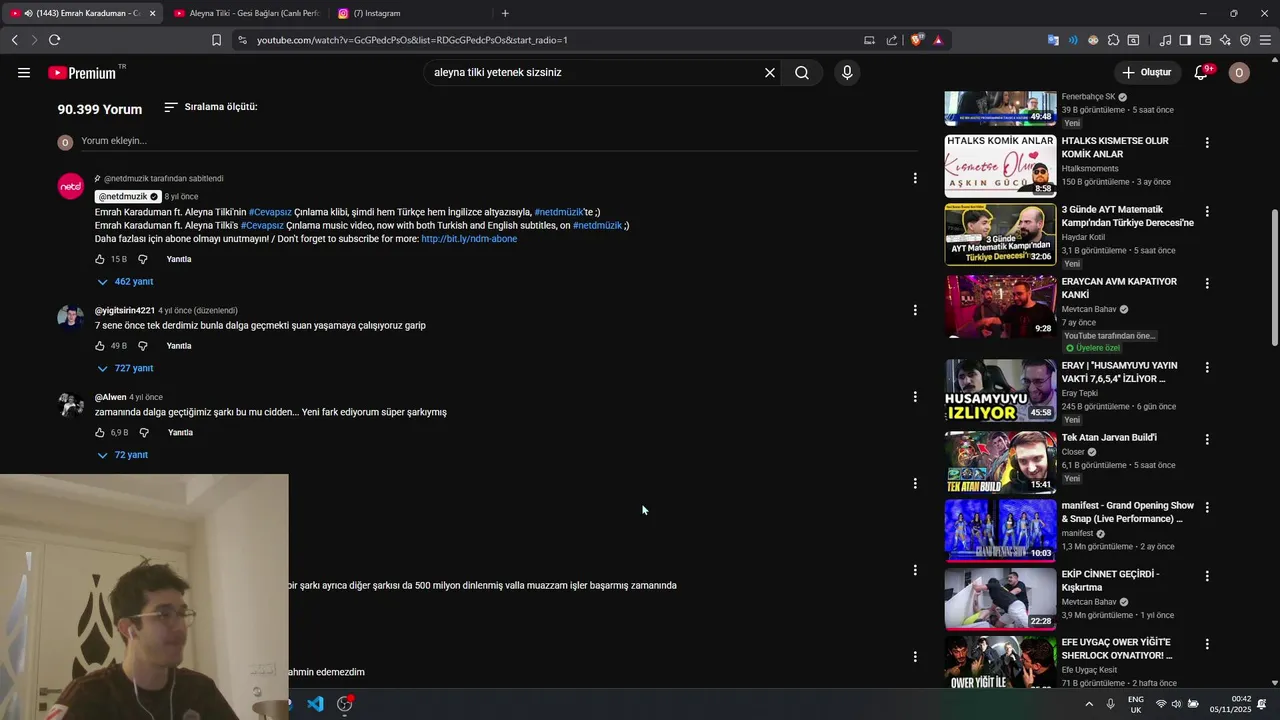Image resolution: width=1280 pixels, height=720 pixels.
Task: Click the magnifier search button
Action: click(x=802, y=72)
